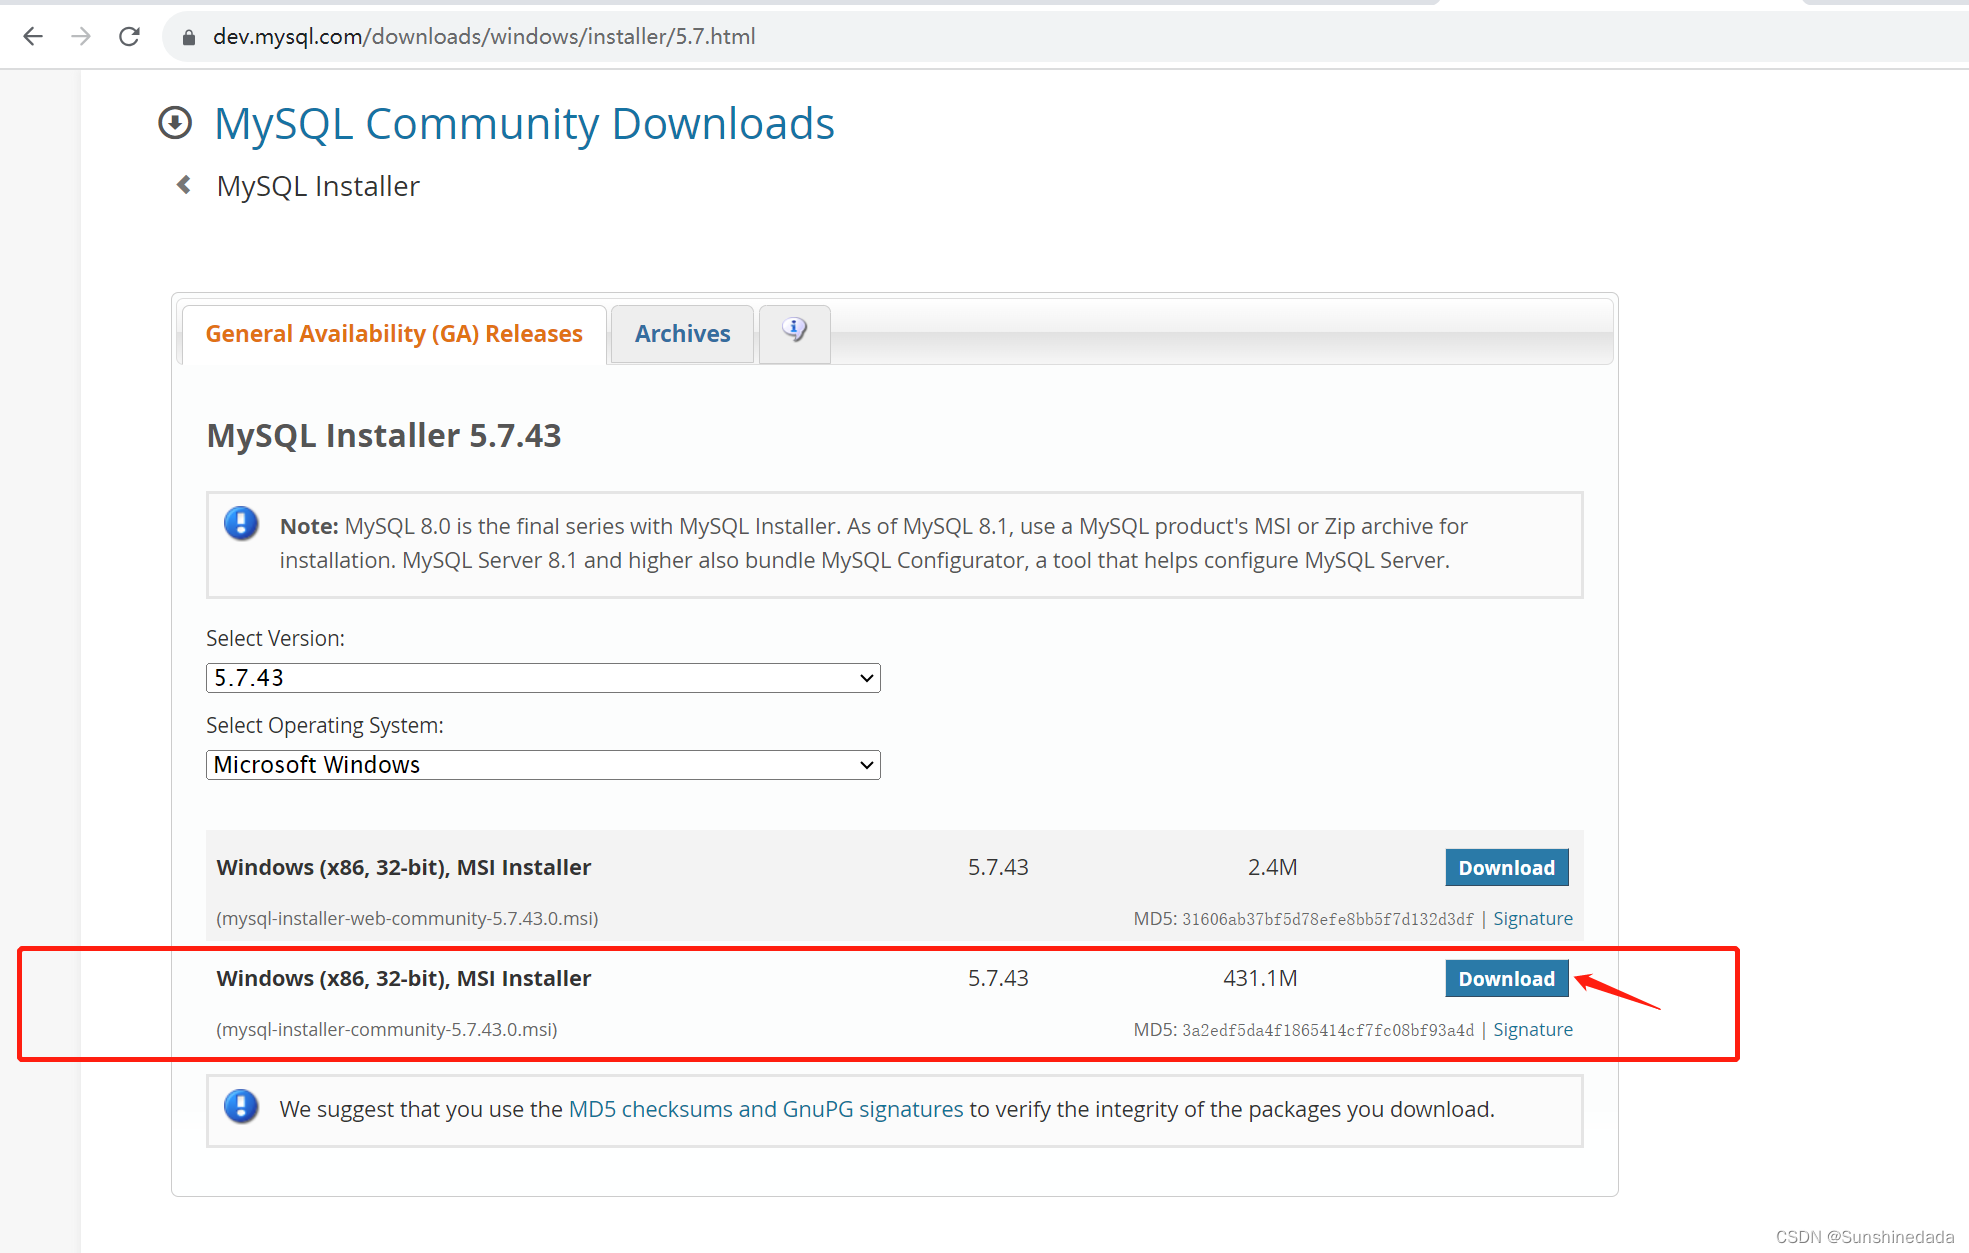The width and height of the screenshot is (1969, 1253).
Task: Click the MySQL Installer 5.7.43 heading
Action: point(384,436)
